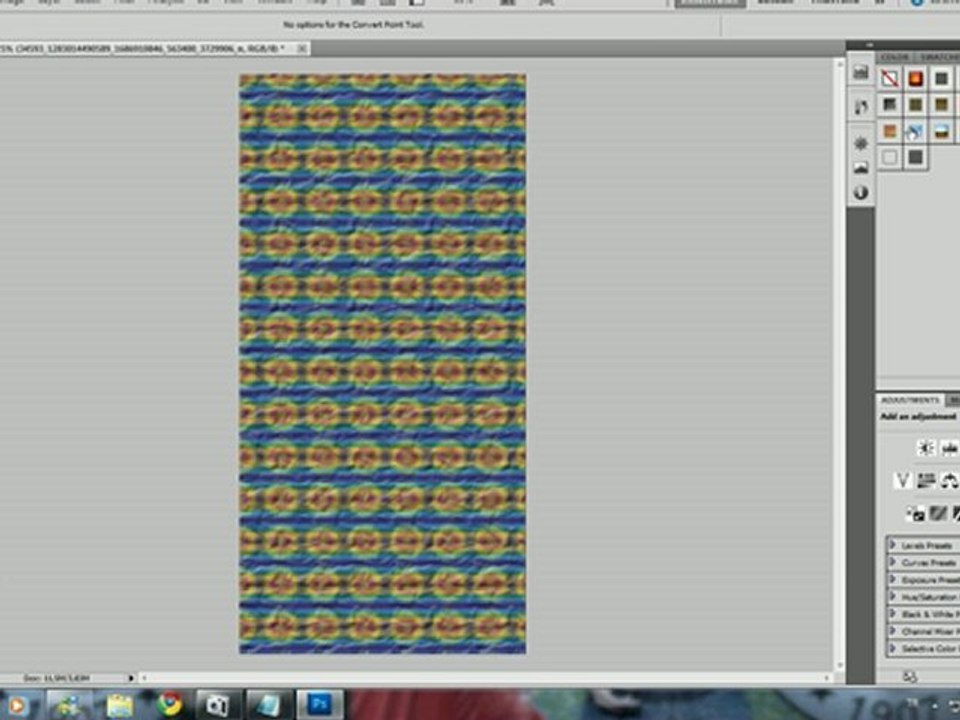This screenshot has width=960, height=720.
Task: Apply the blue sky style thumbnail
Action: pos(915,131)
